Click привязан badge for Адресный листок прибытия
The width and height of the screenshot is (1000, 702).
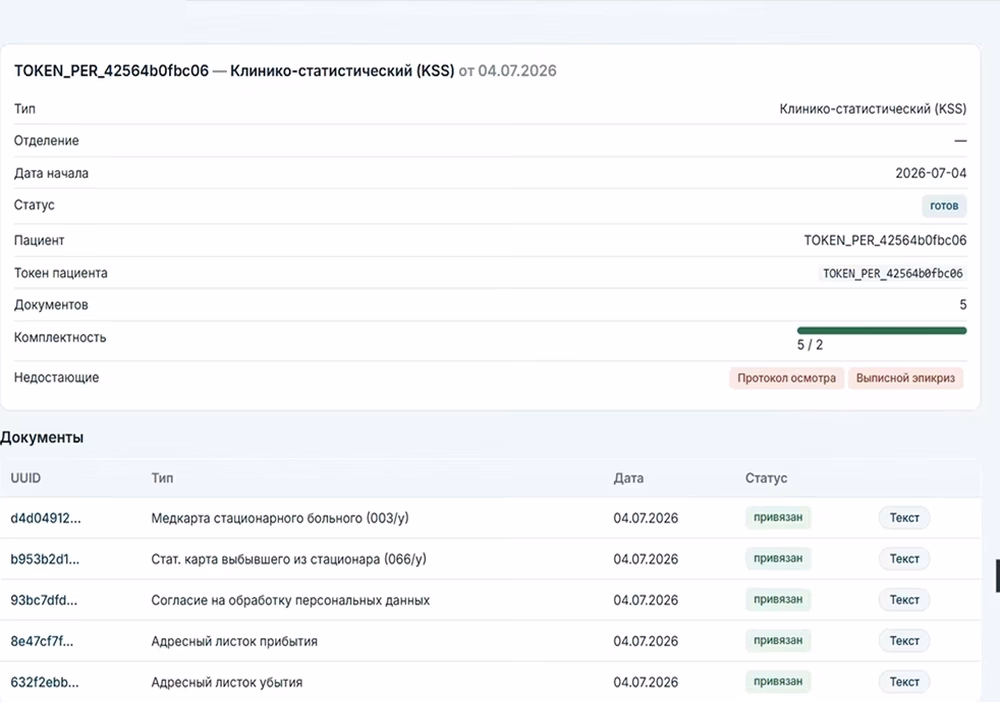pos(778,640)
